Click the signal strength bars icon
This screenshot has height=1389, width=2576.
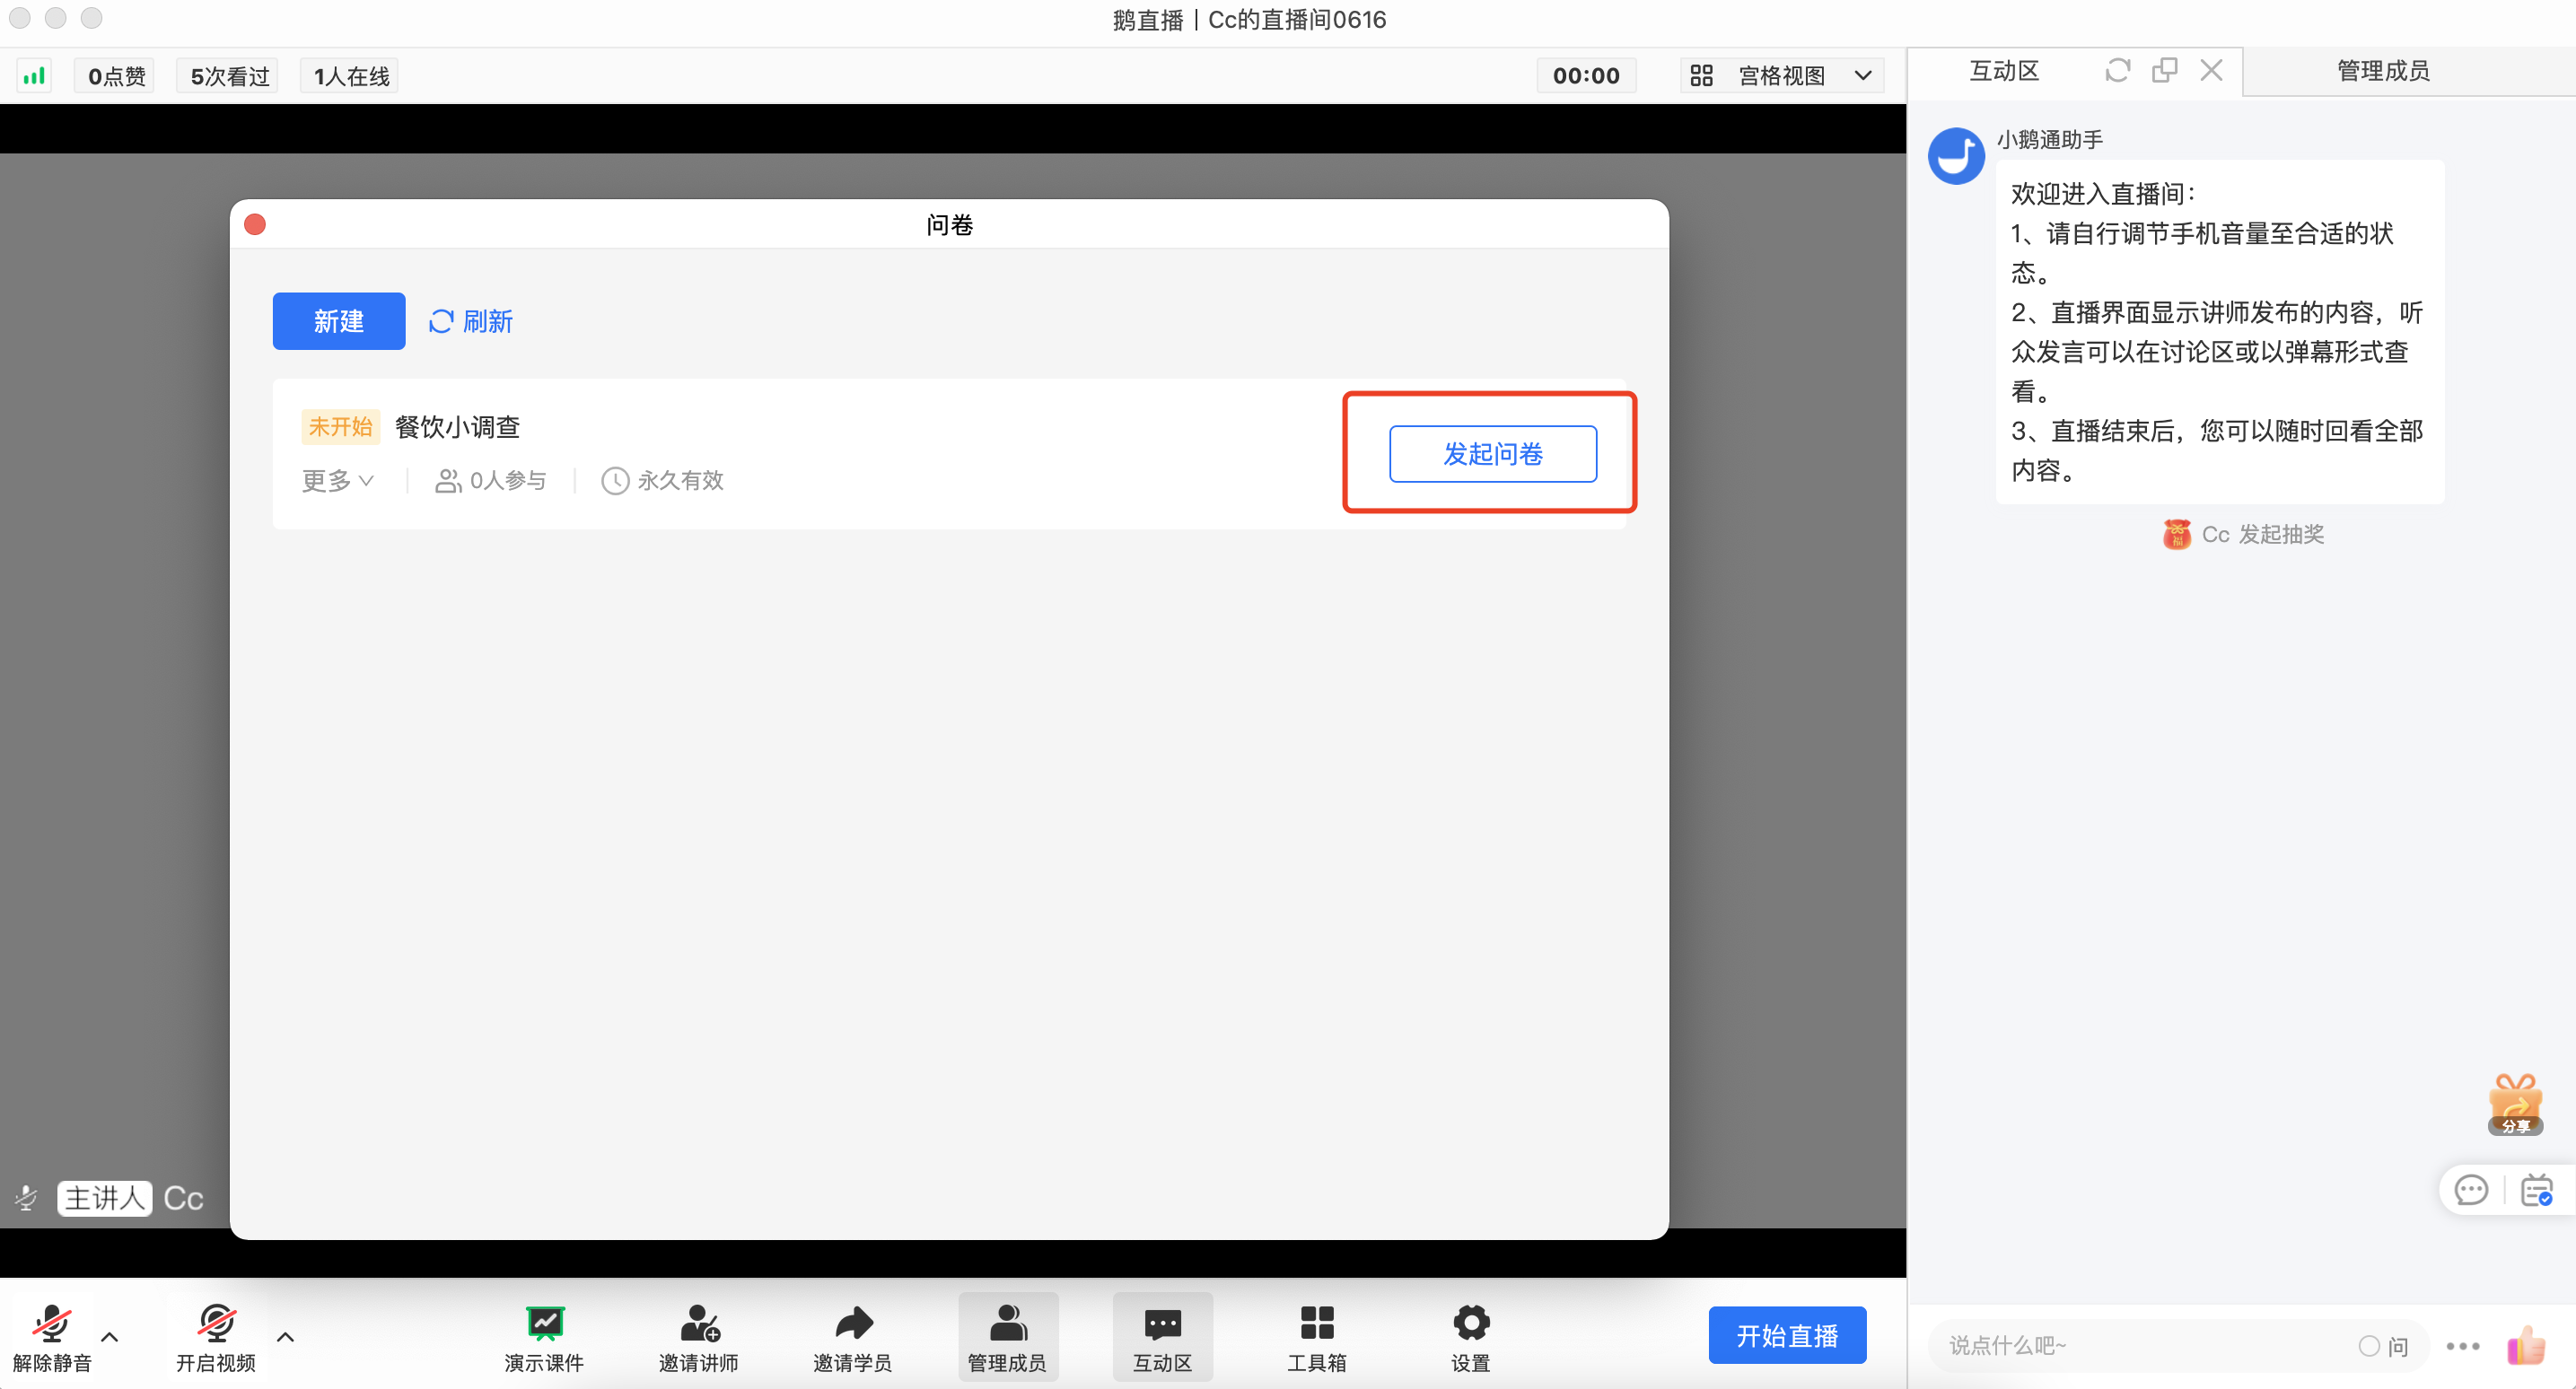34,76
